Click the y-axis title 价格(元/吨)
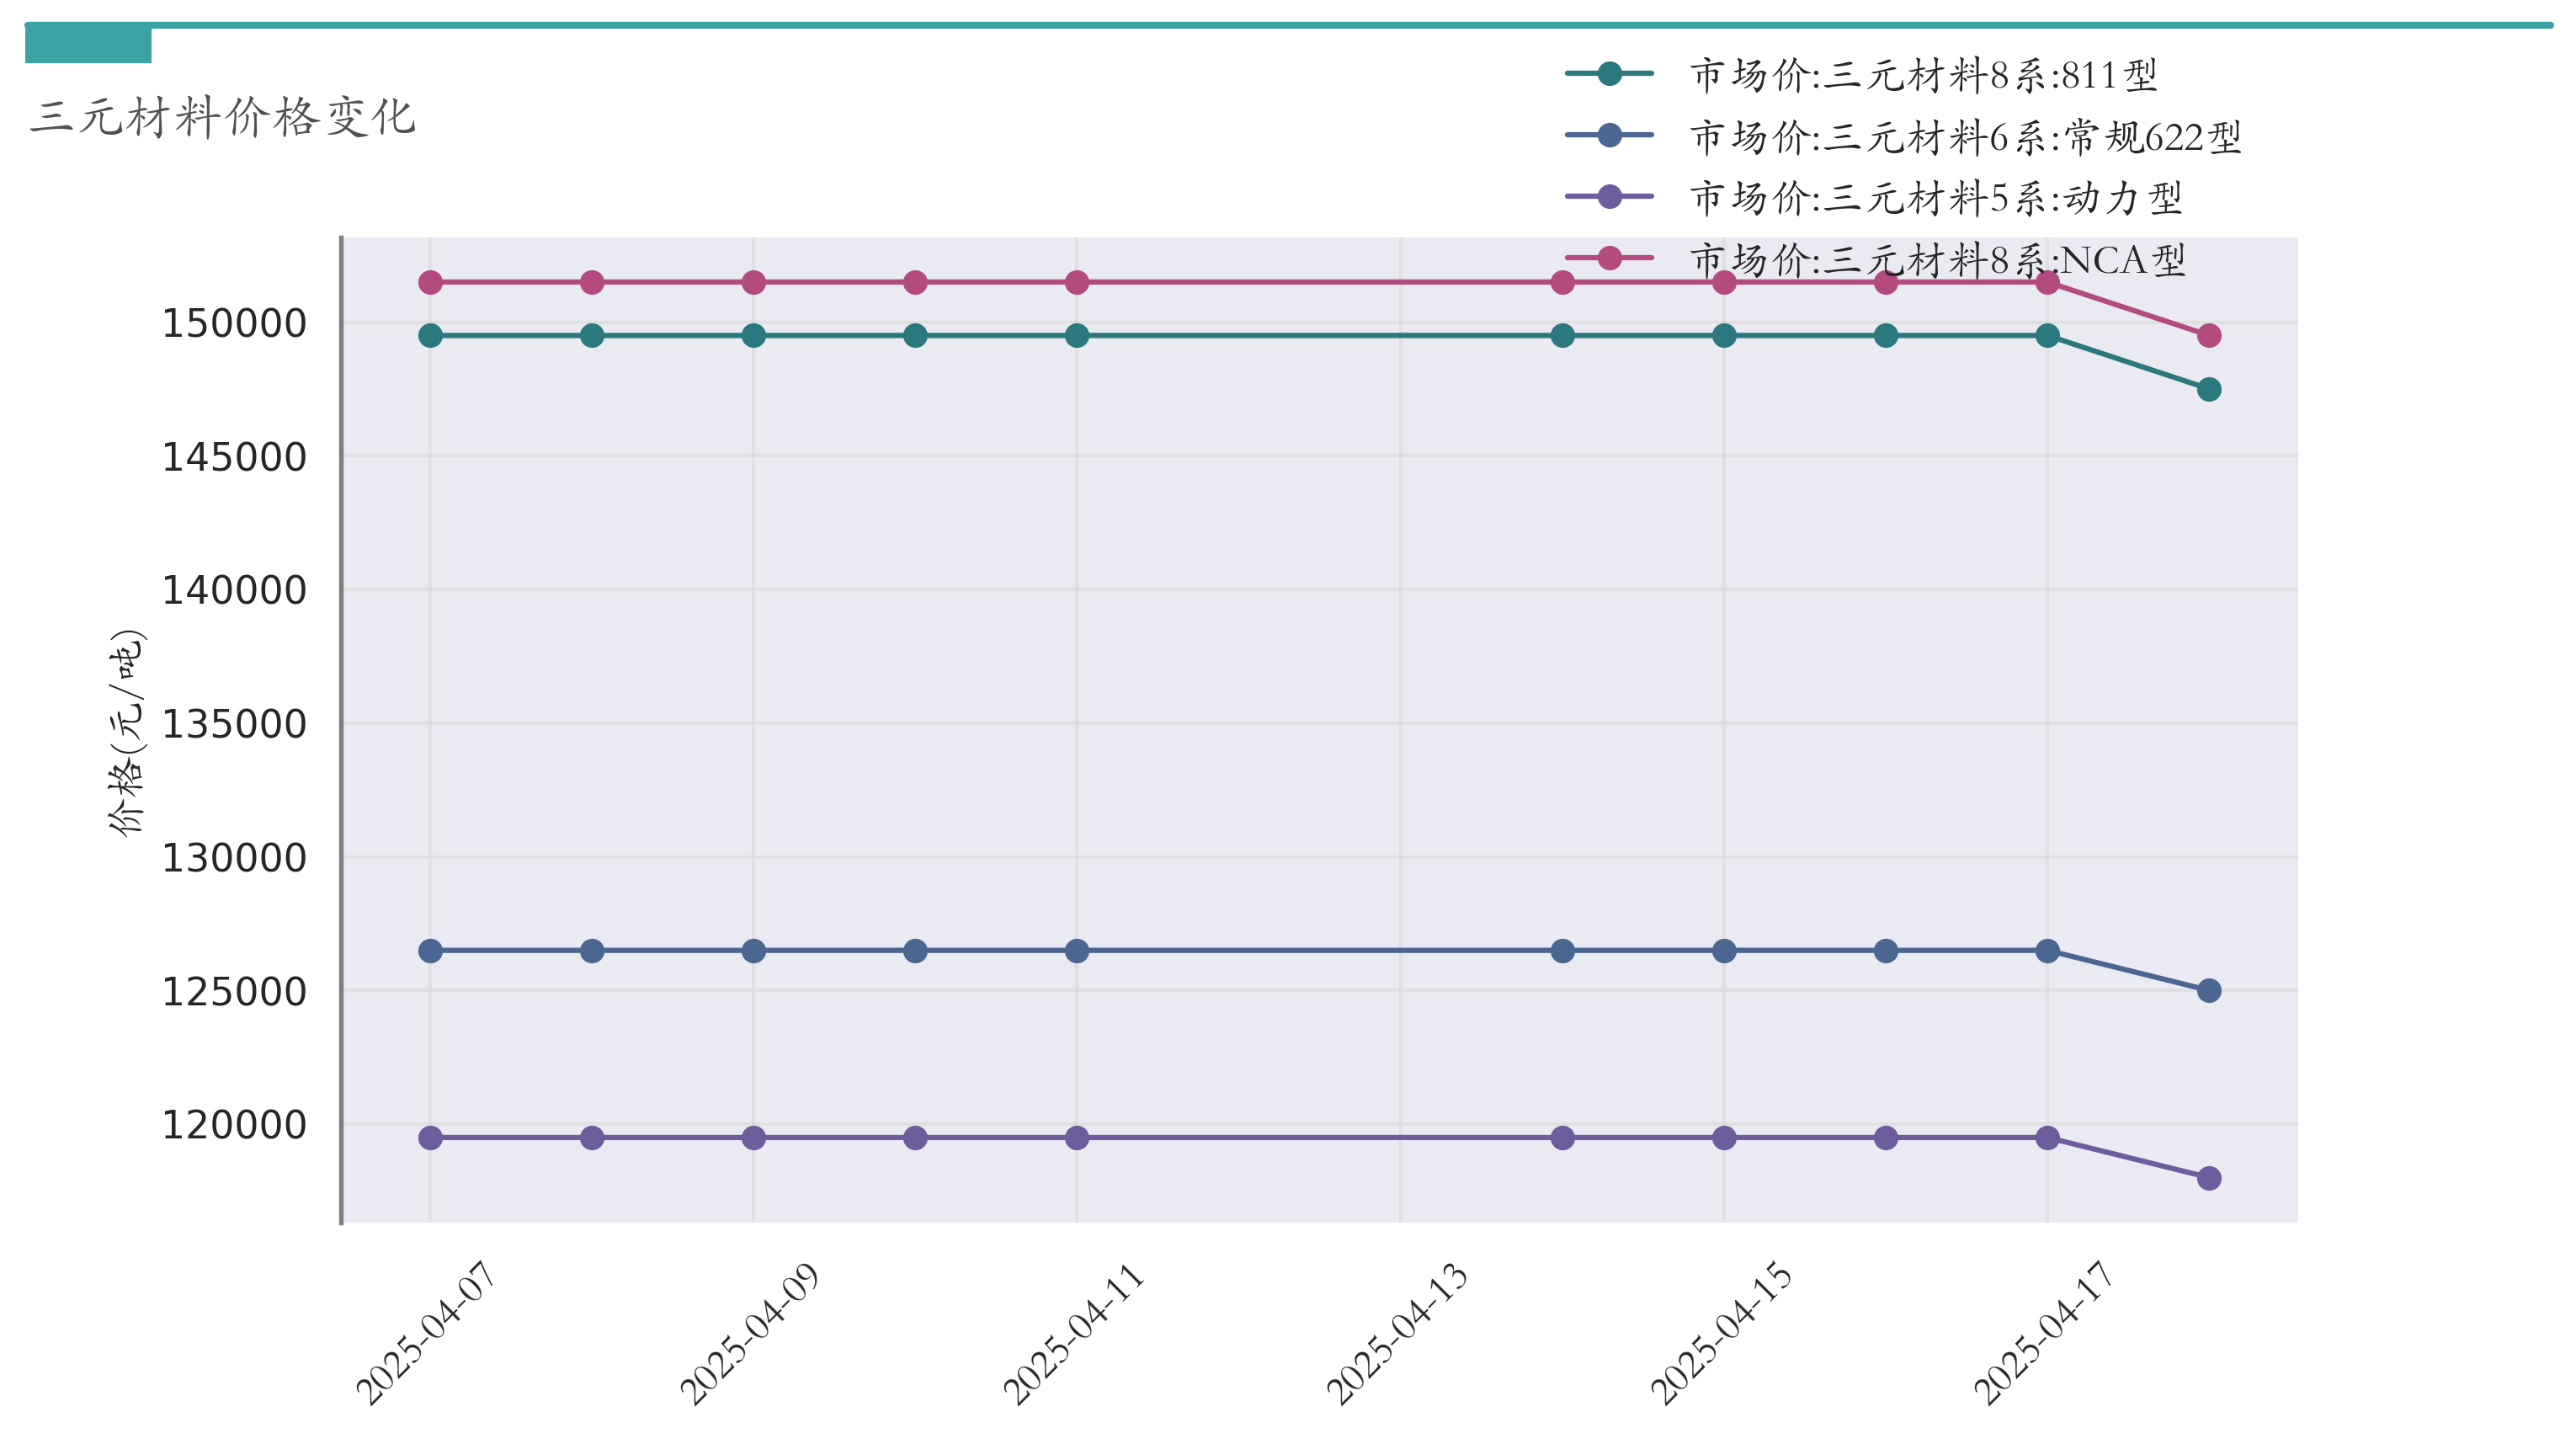2576x1439 pixels. tap(126, 732)
